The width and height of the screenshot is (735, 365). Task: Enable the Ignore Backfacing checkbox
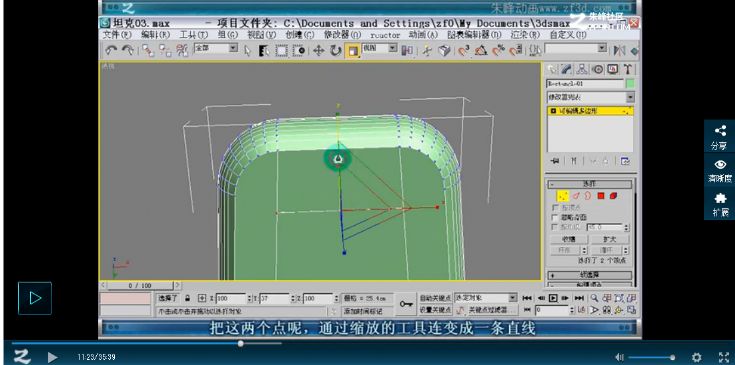(556, 217)
